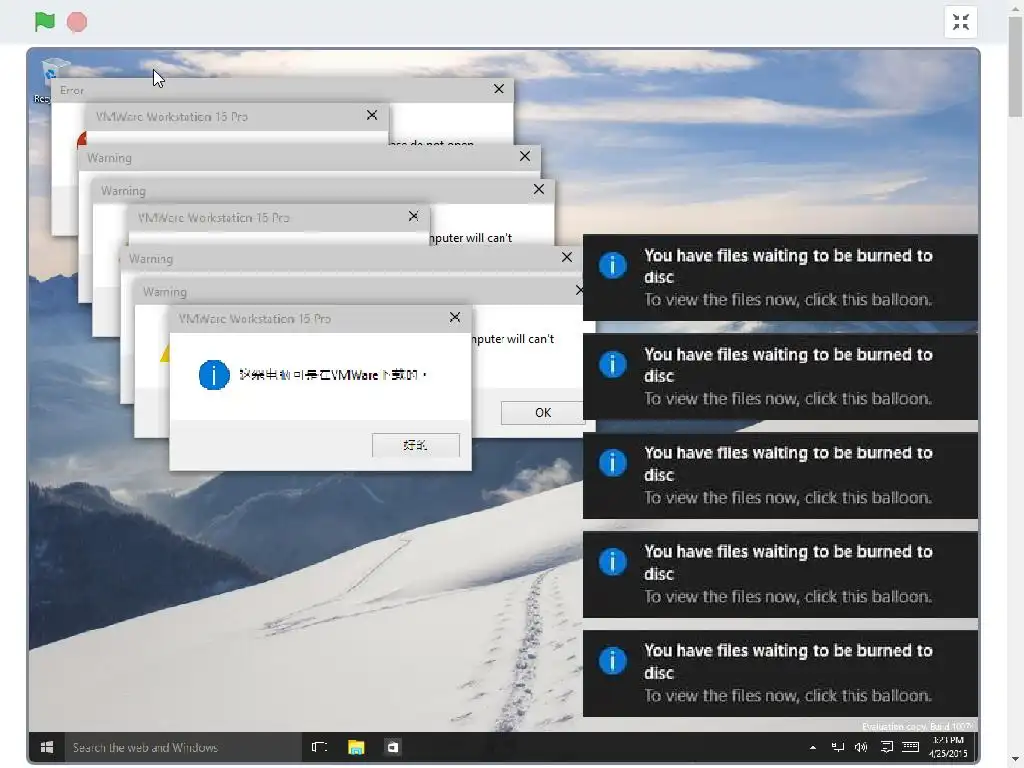Open Action Center notifications icon
The width and height of the screenshot is (1024, 768).
pyautogui.click(x=886, y=747)
